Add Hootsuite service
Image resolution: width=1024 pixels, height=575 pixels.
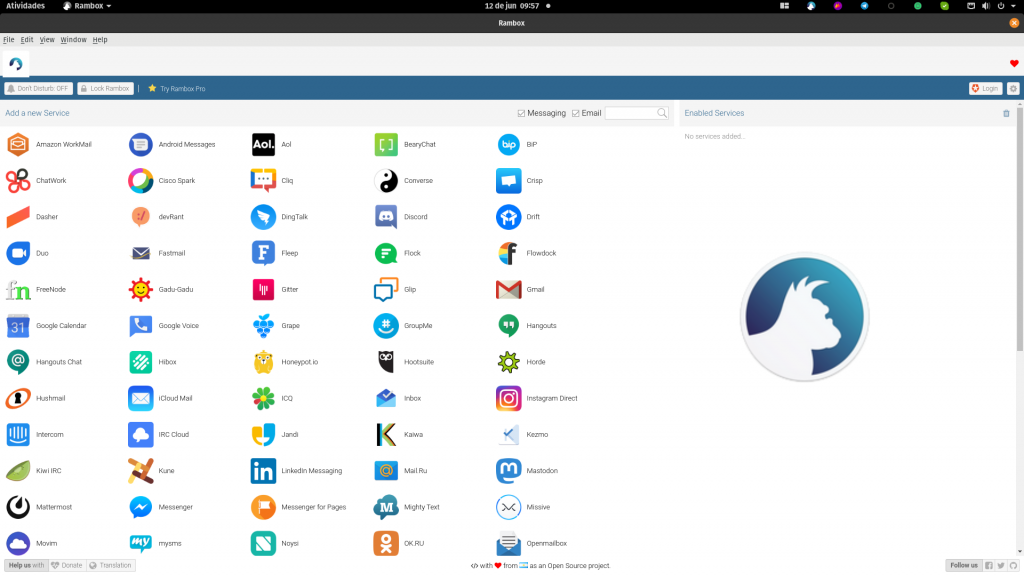click(404, 362)
